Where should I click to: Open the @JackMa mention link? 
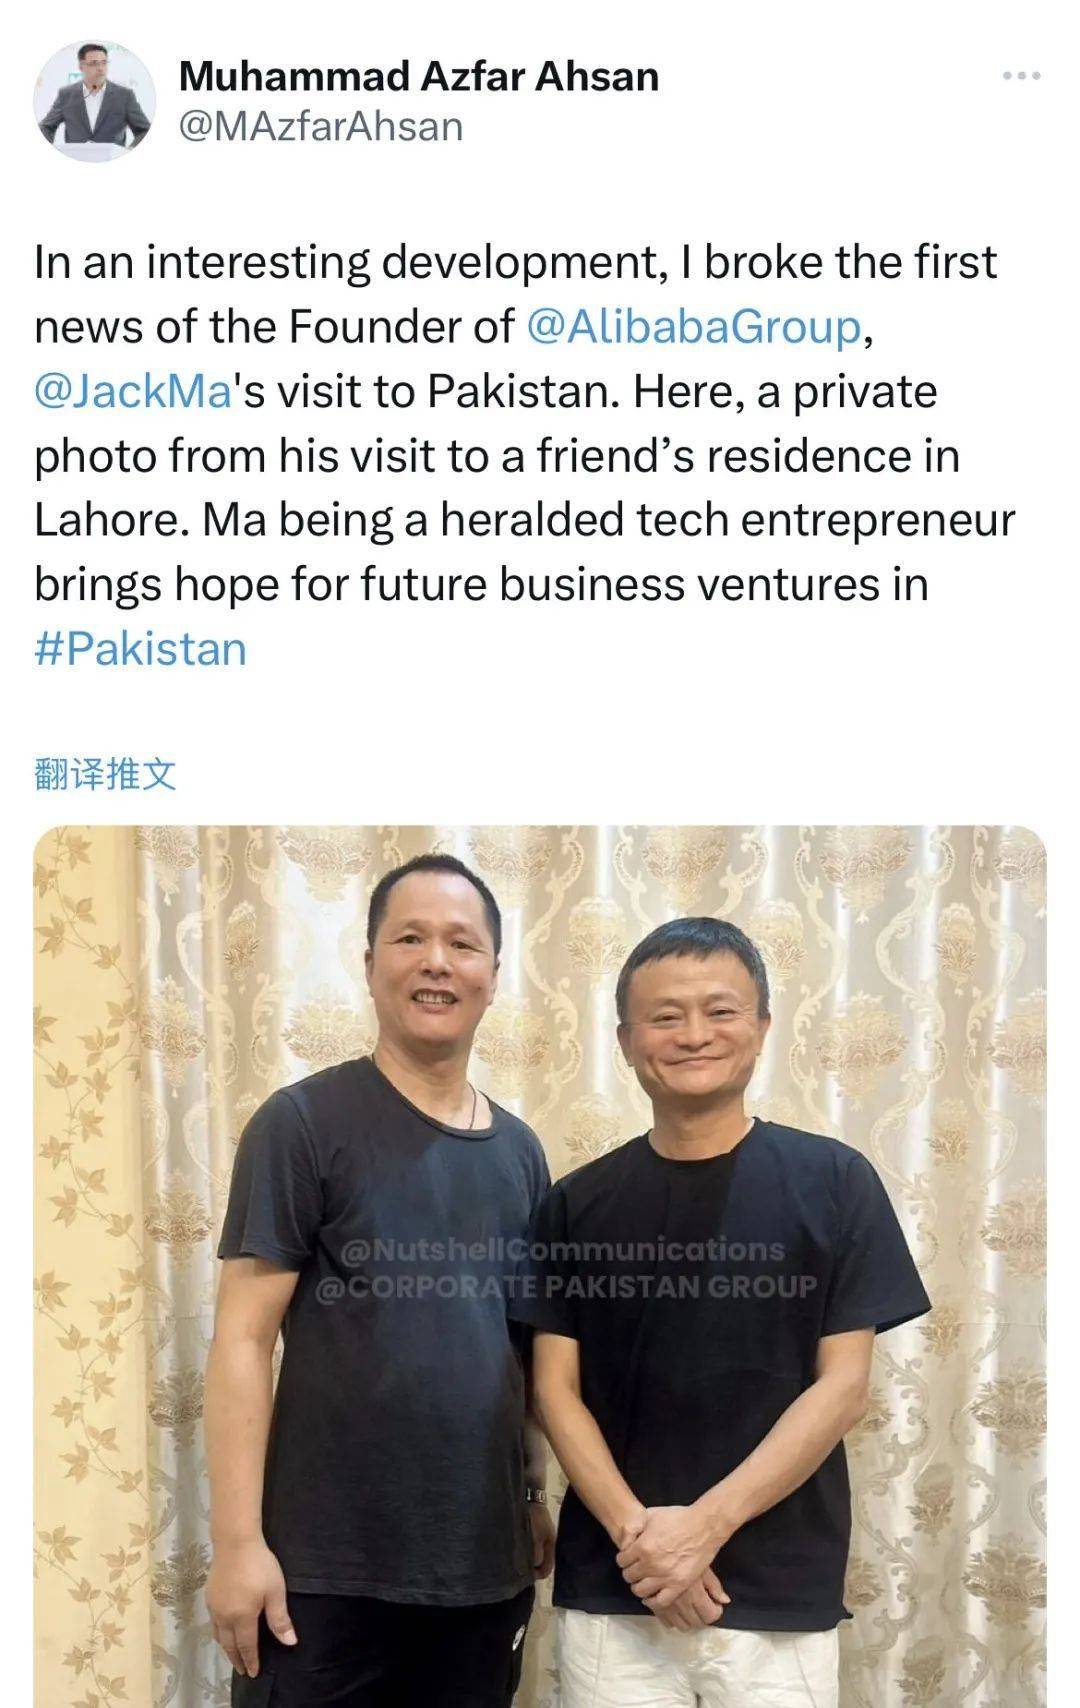(x=133, y=391)
